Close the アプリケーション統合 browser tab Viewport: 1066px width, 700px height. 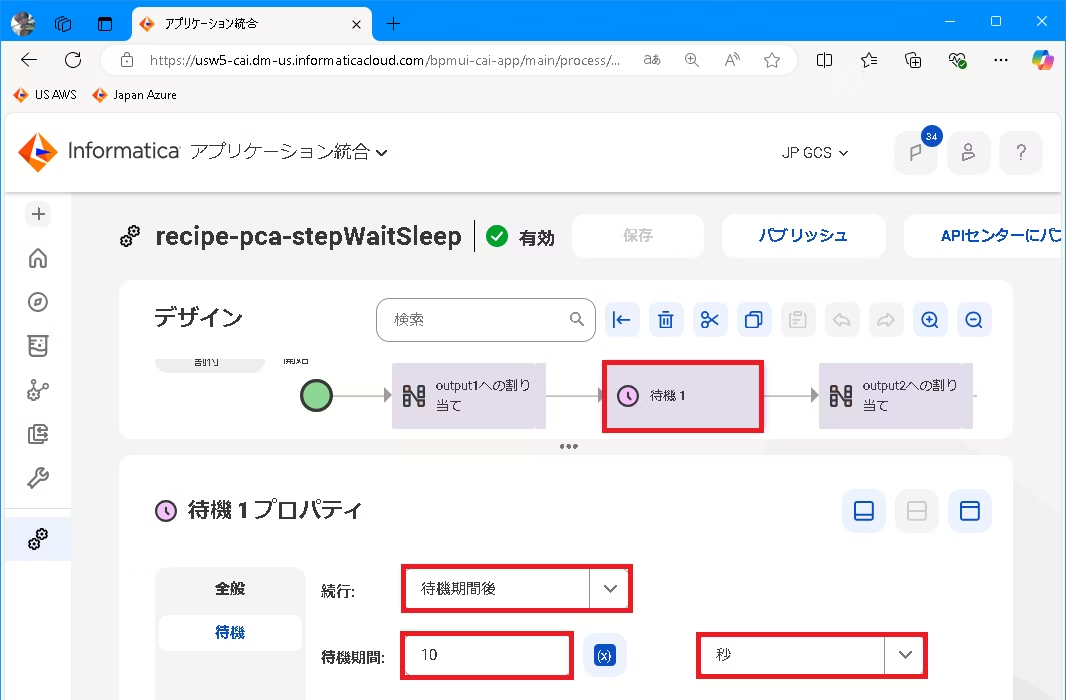356,24
